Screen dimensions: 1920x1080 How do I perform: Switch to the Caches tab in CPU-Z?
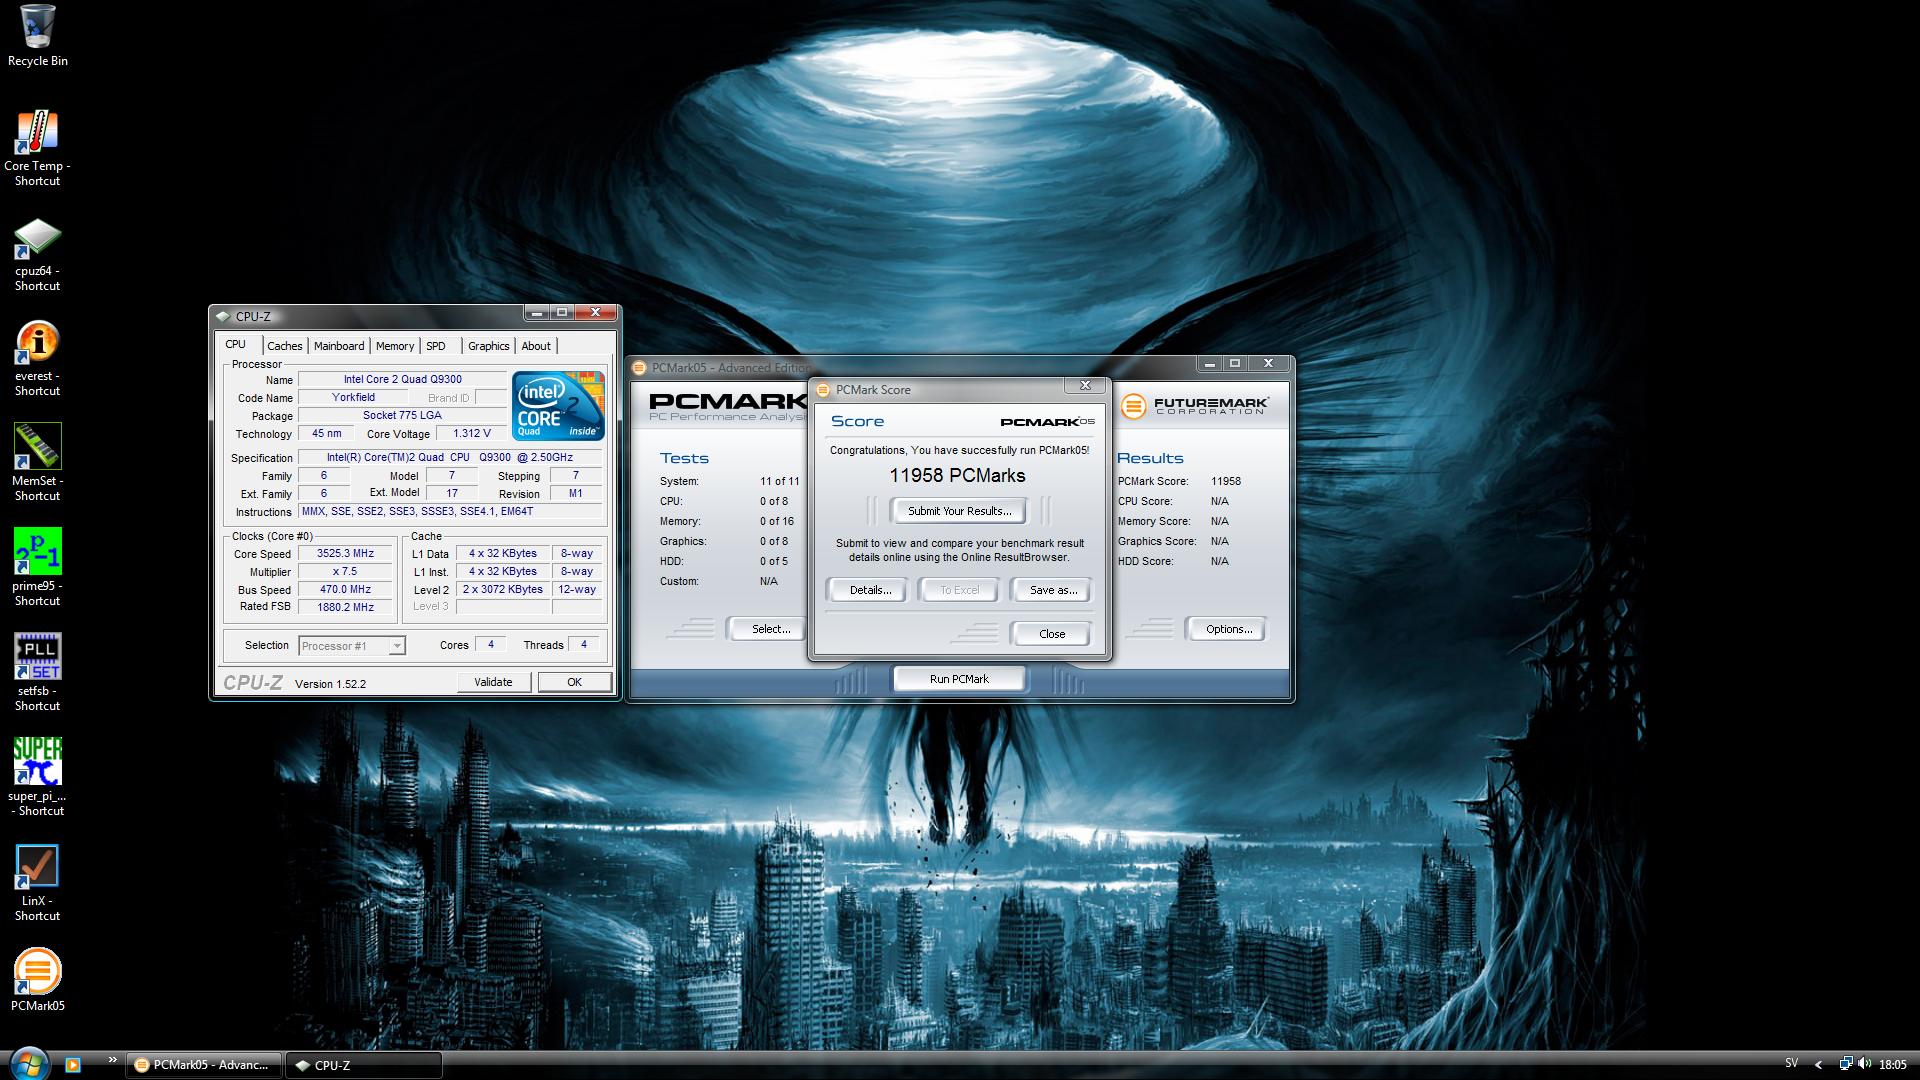284,346
